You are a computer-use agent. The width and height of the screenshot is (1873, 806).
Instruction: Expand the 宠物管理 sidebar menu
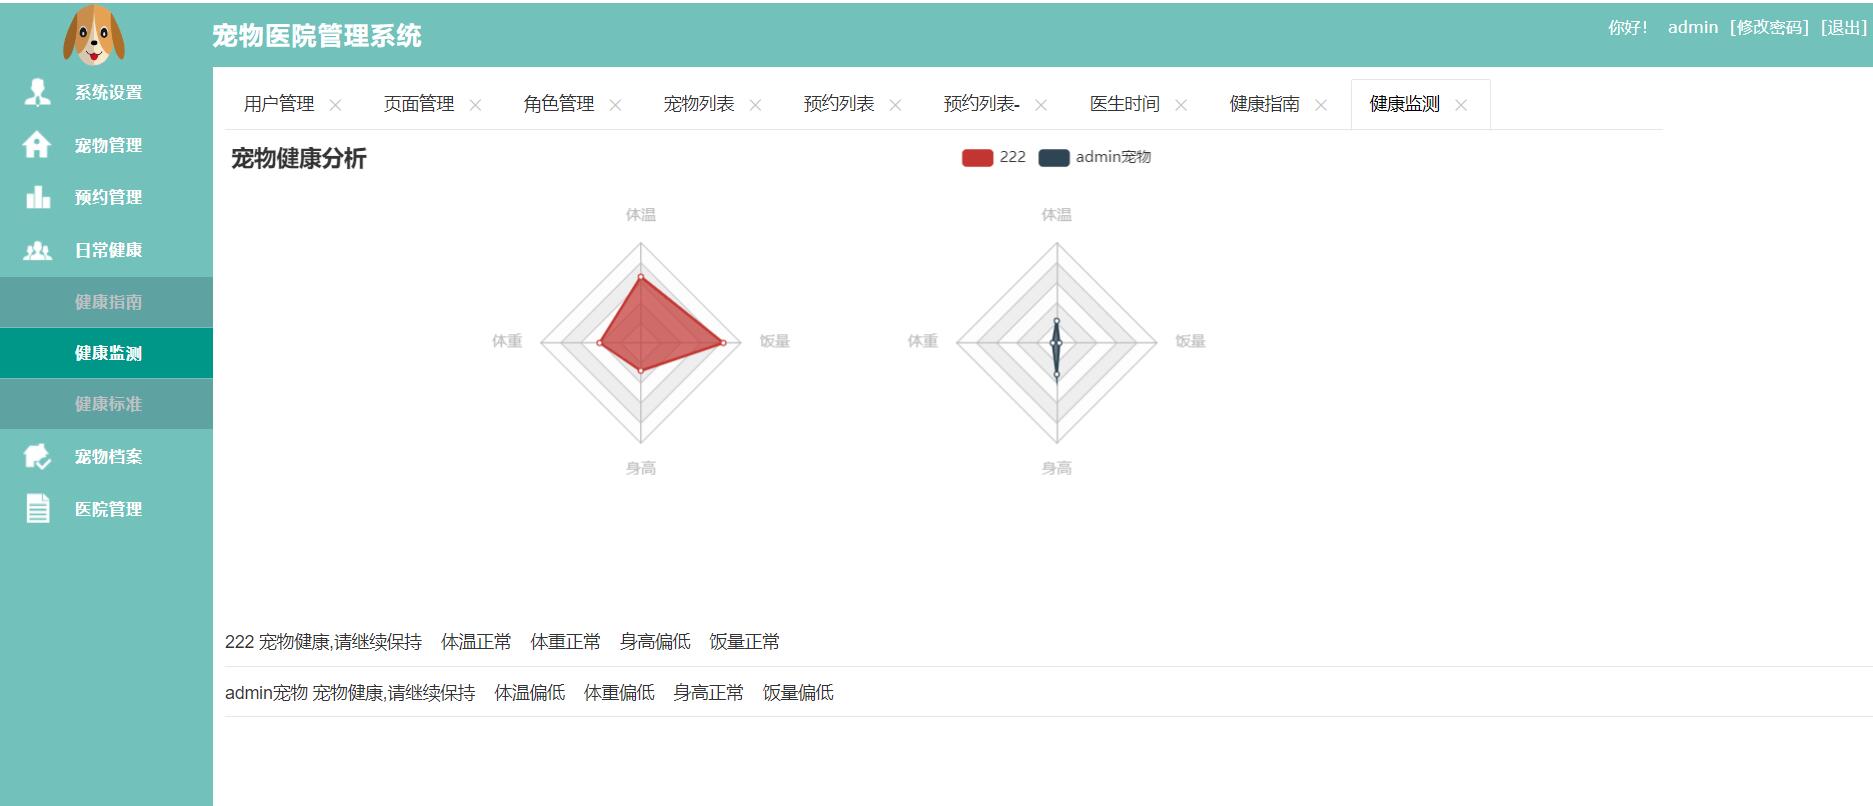click(x=106, y=146)
